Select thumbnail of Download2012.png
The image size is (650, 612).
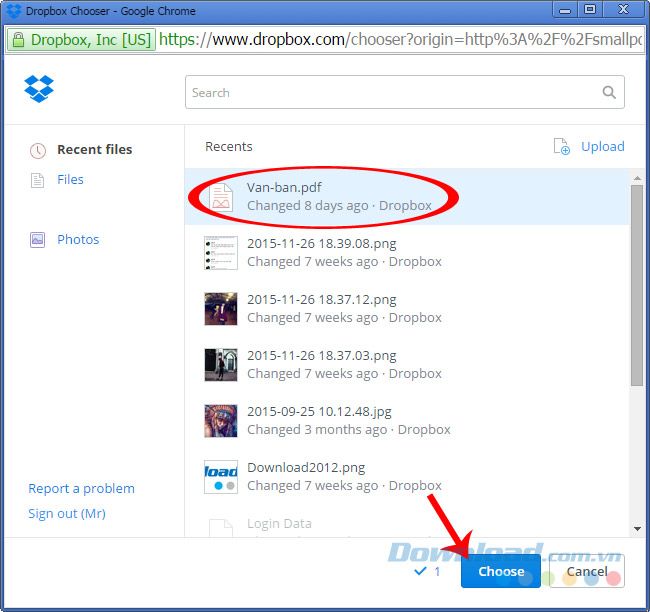coord(221,477)
